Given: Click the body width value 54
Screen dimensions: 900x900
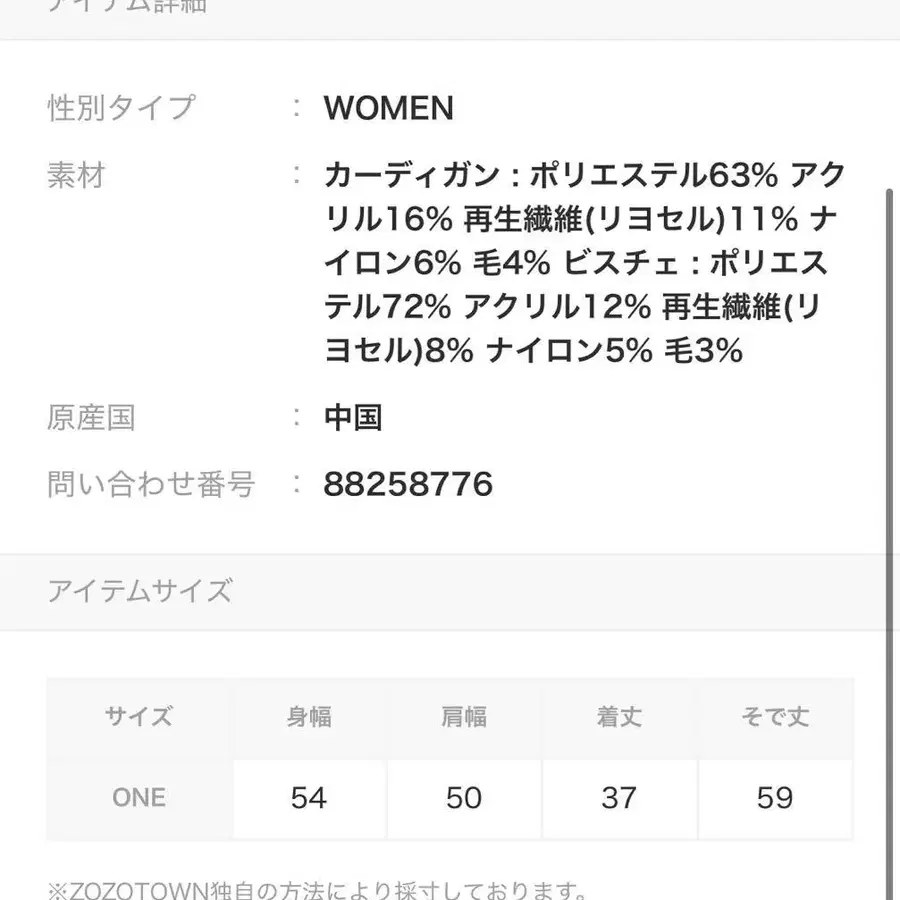Looking at the screenshot, I should (309, 797).
